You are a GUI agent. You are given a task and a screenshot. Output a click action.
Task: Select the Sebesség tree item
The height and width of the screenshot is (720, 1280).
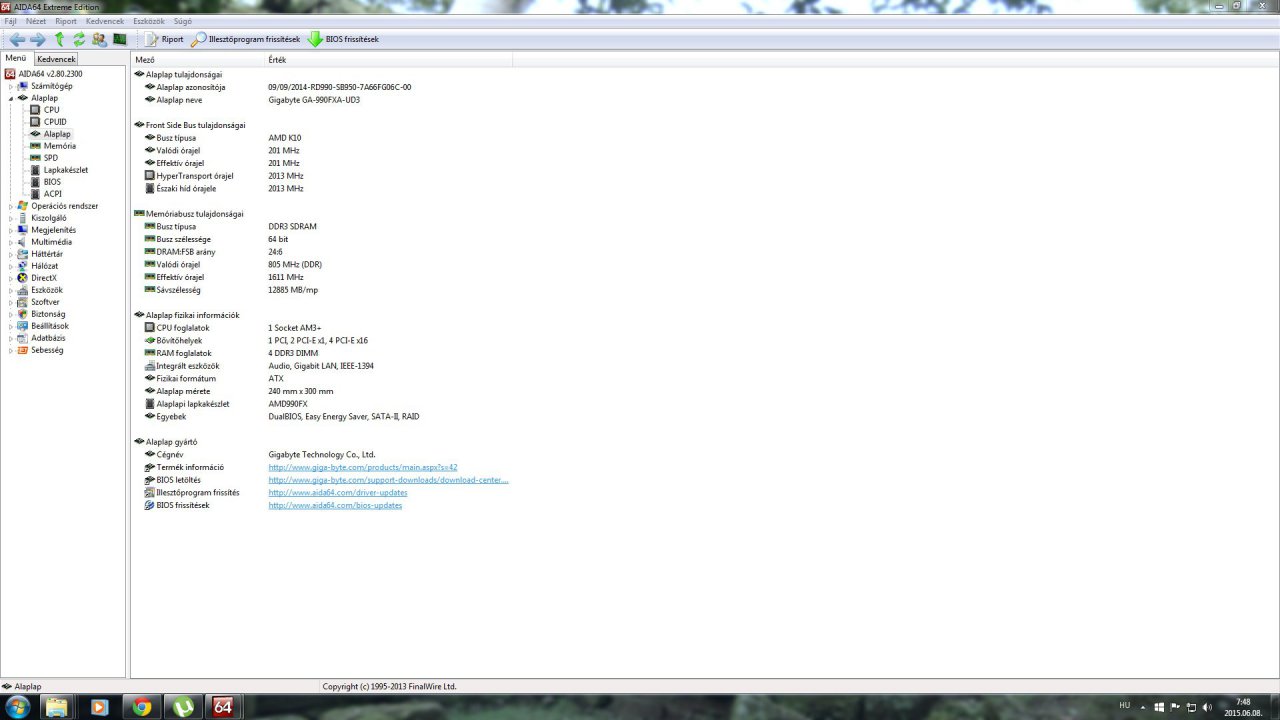click(x=47, y=350)
